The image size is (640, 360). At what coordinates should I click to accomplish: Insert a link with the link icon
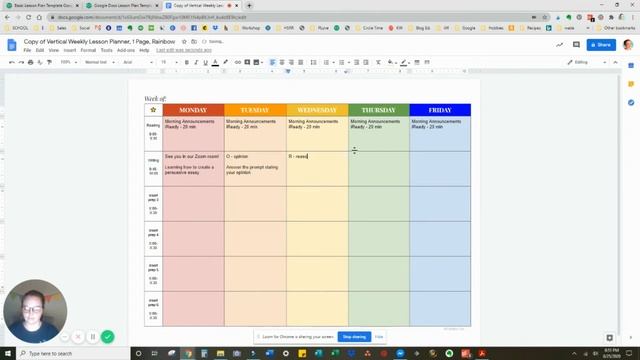point(238,62)
